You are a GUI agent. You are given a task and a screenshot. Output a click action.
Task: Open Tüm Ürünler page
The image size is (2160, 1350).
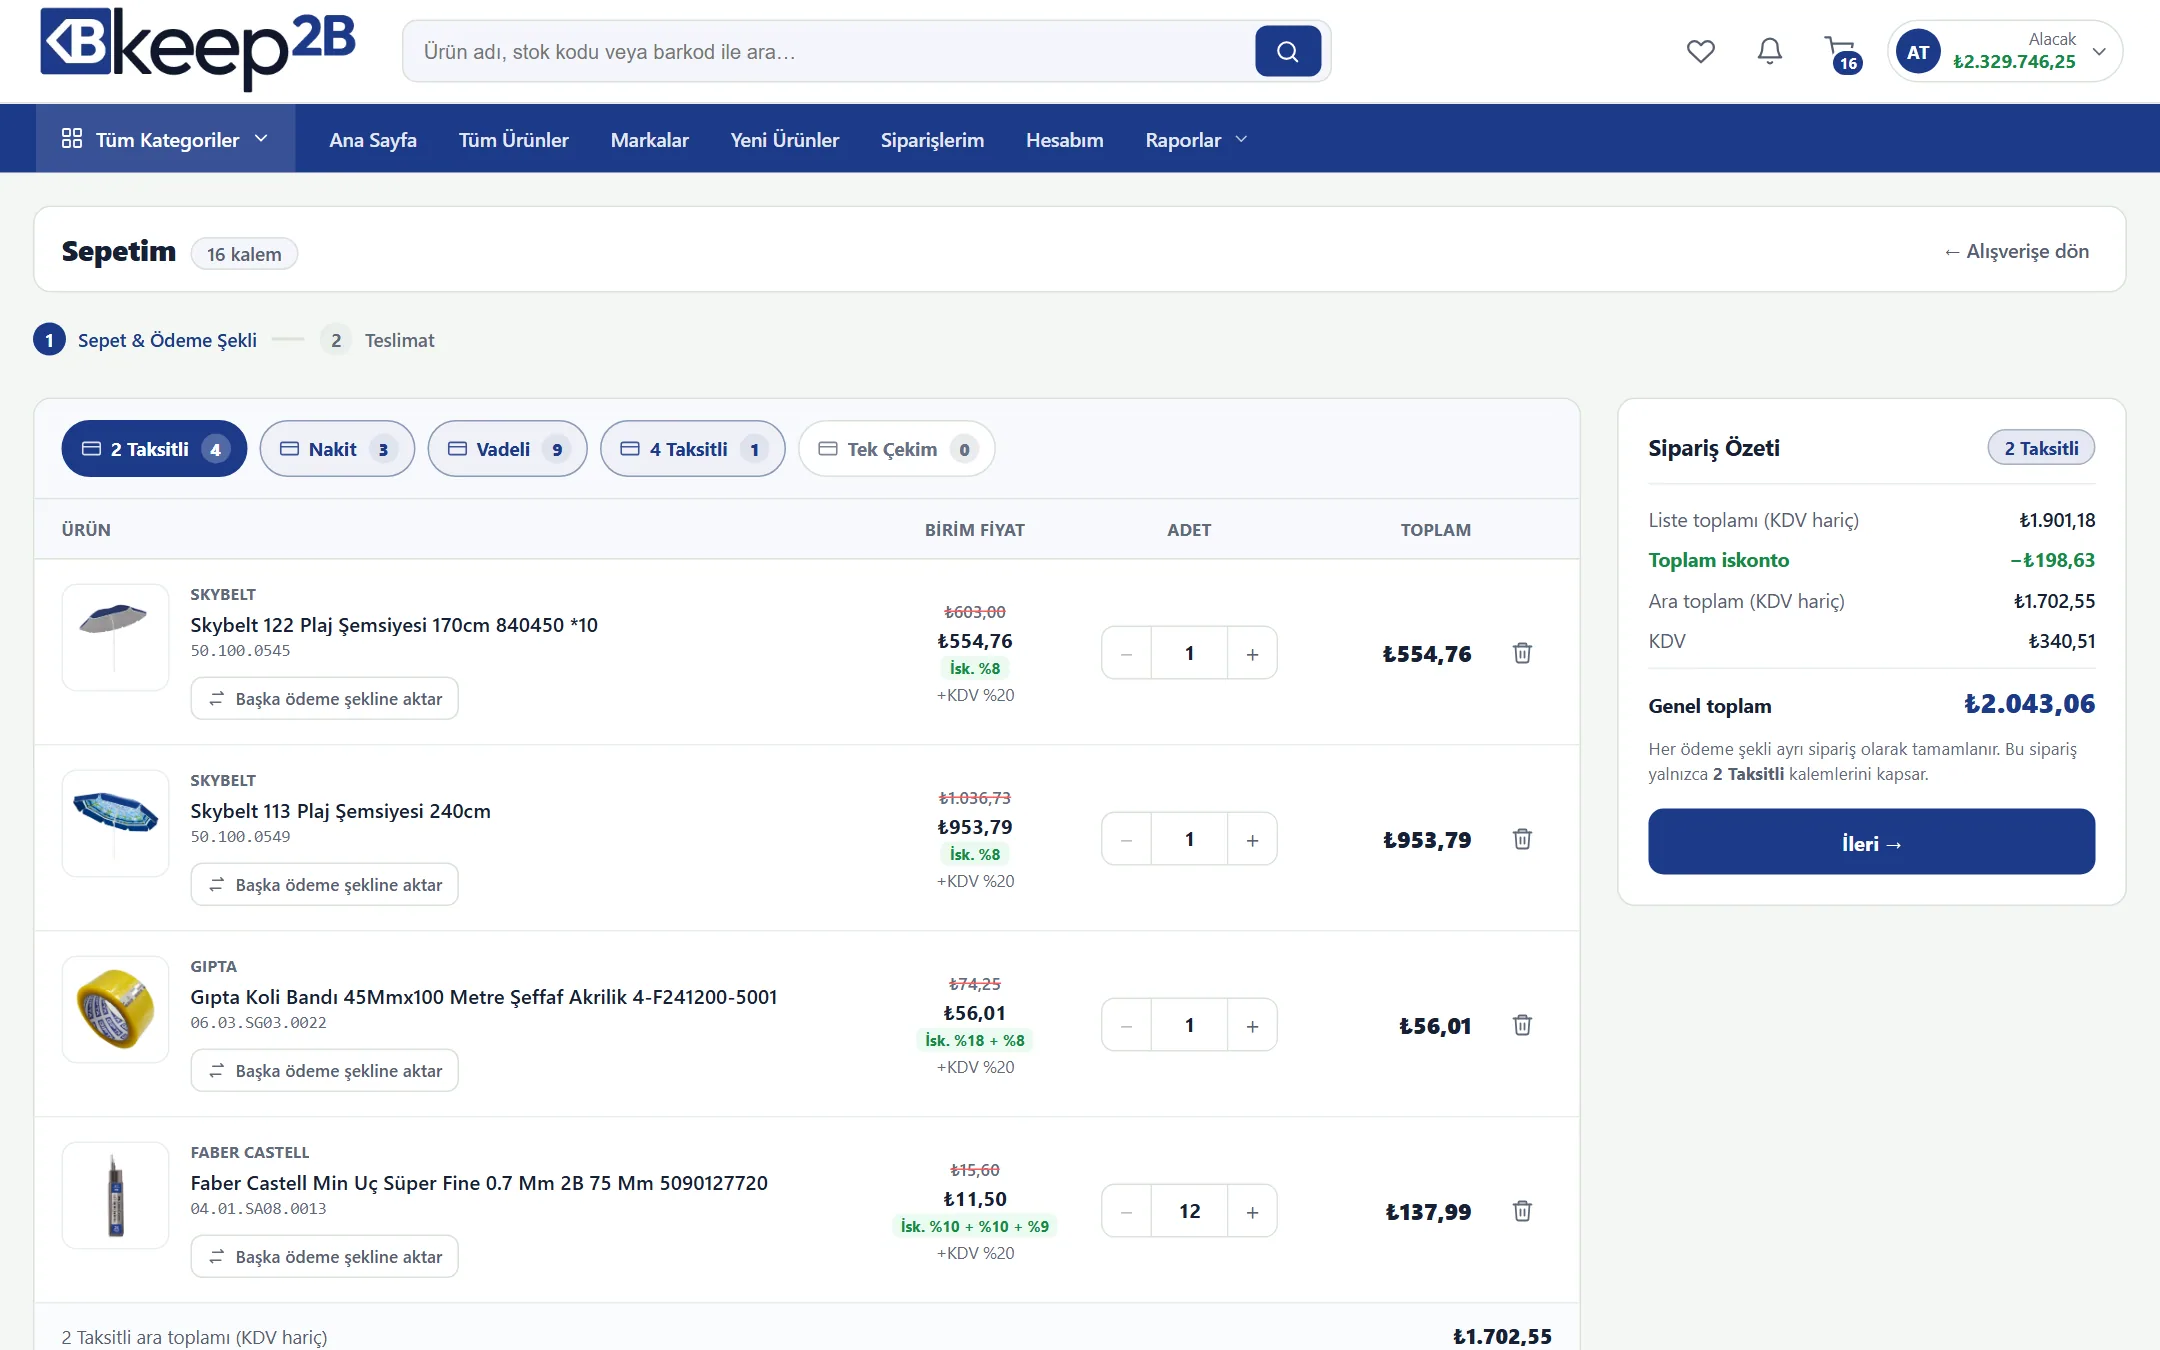[513, 139]
